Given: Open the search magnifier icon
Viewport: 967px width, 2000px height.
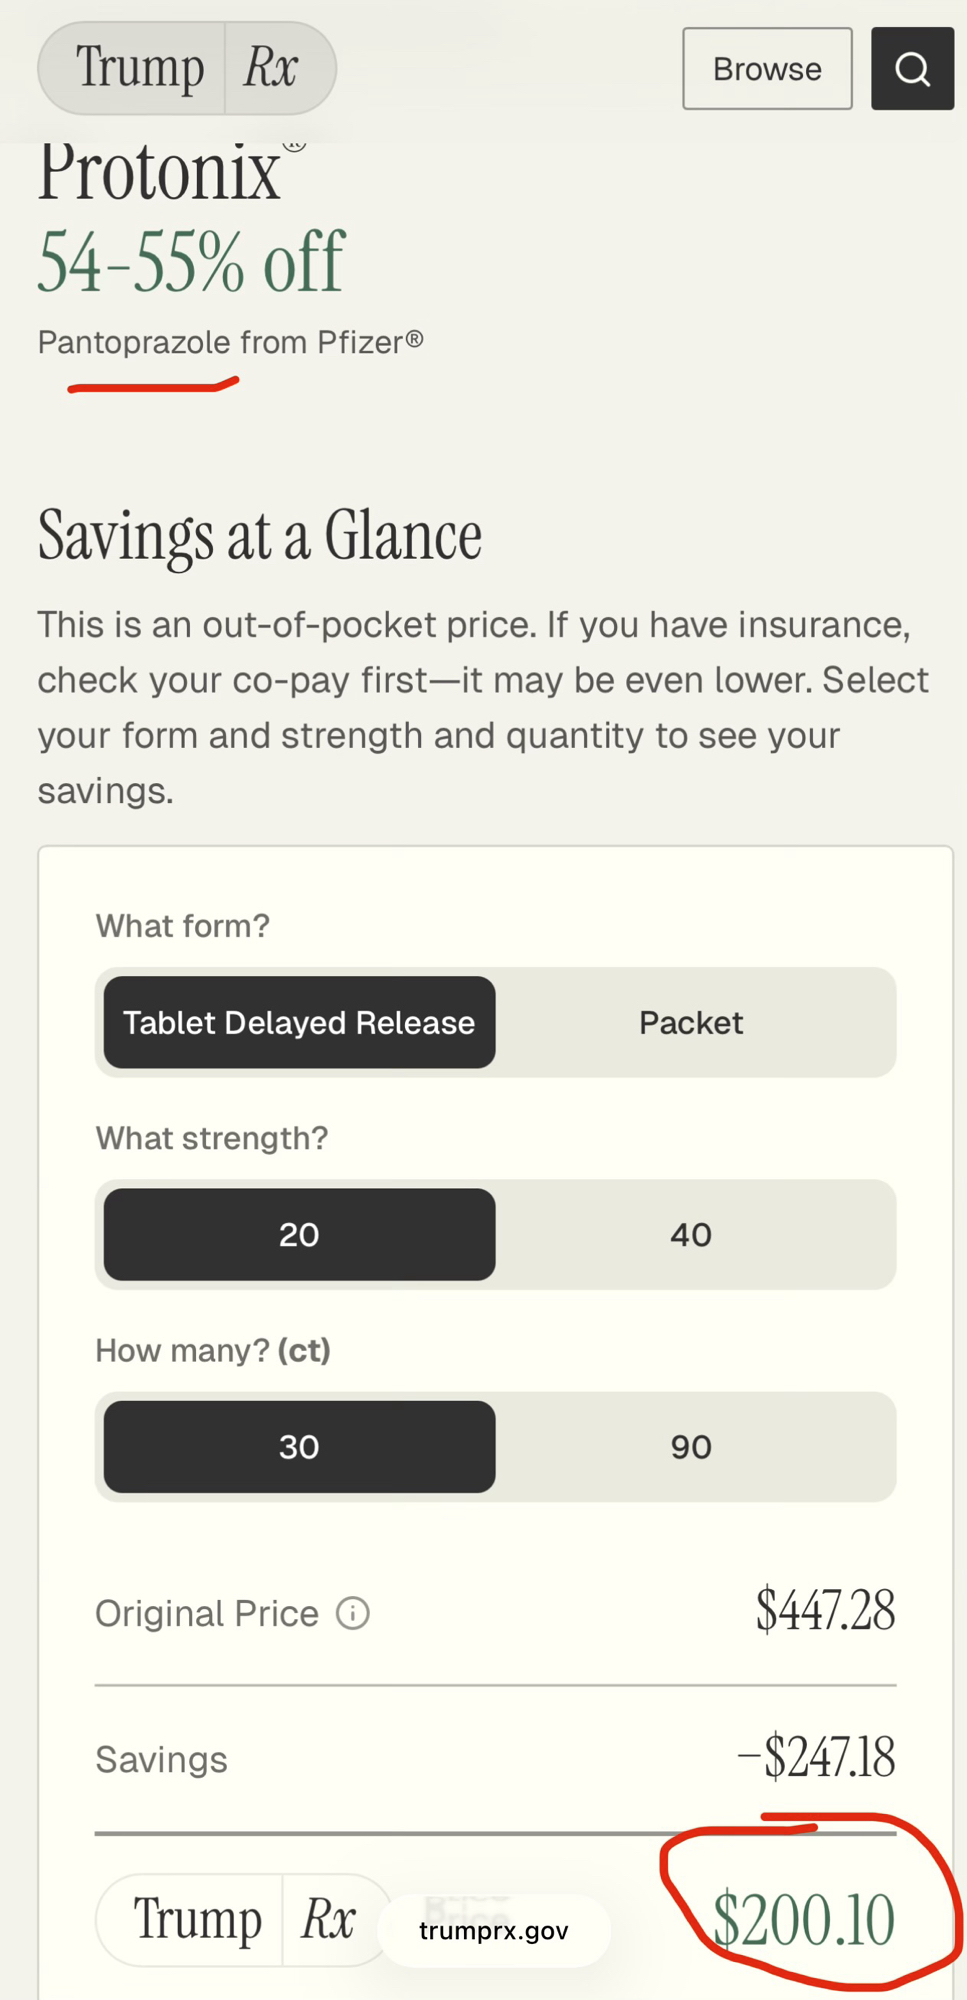Looking at the screenshot, I should (x=912, y=69).
